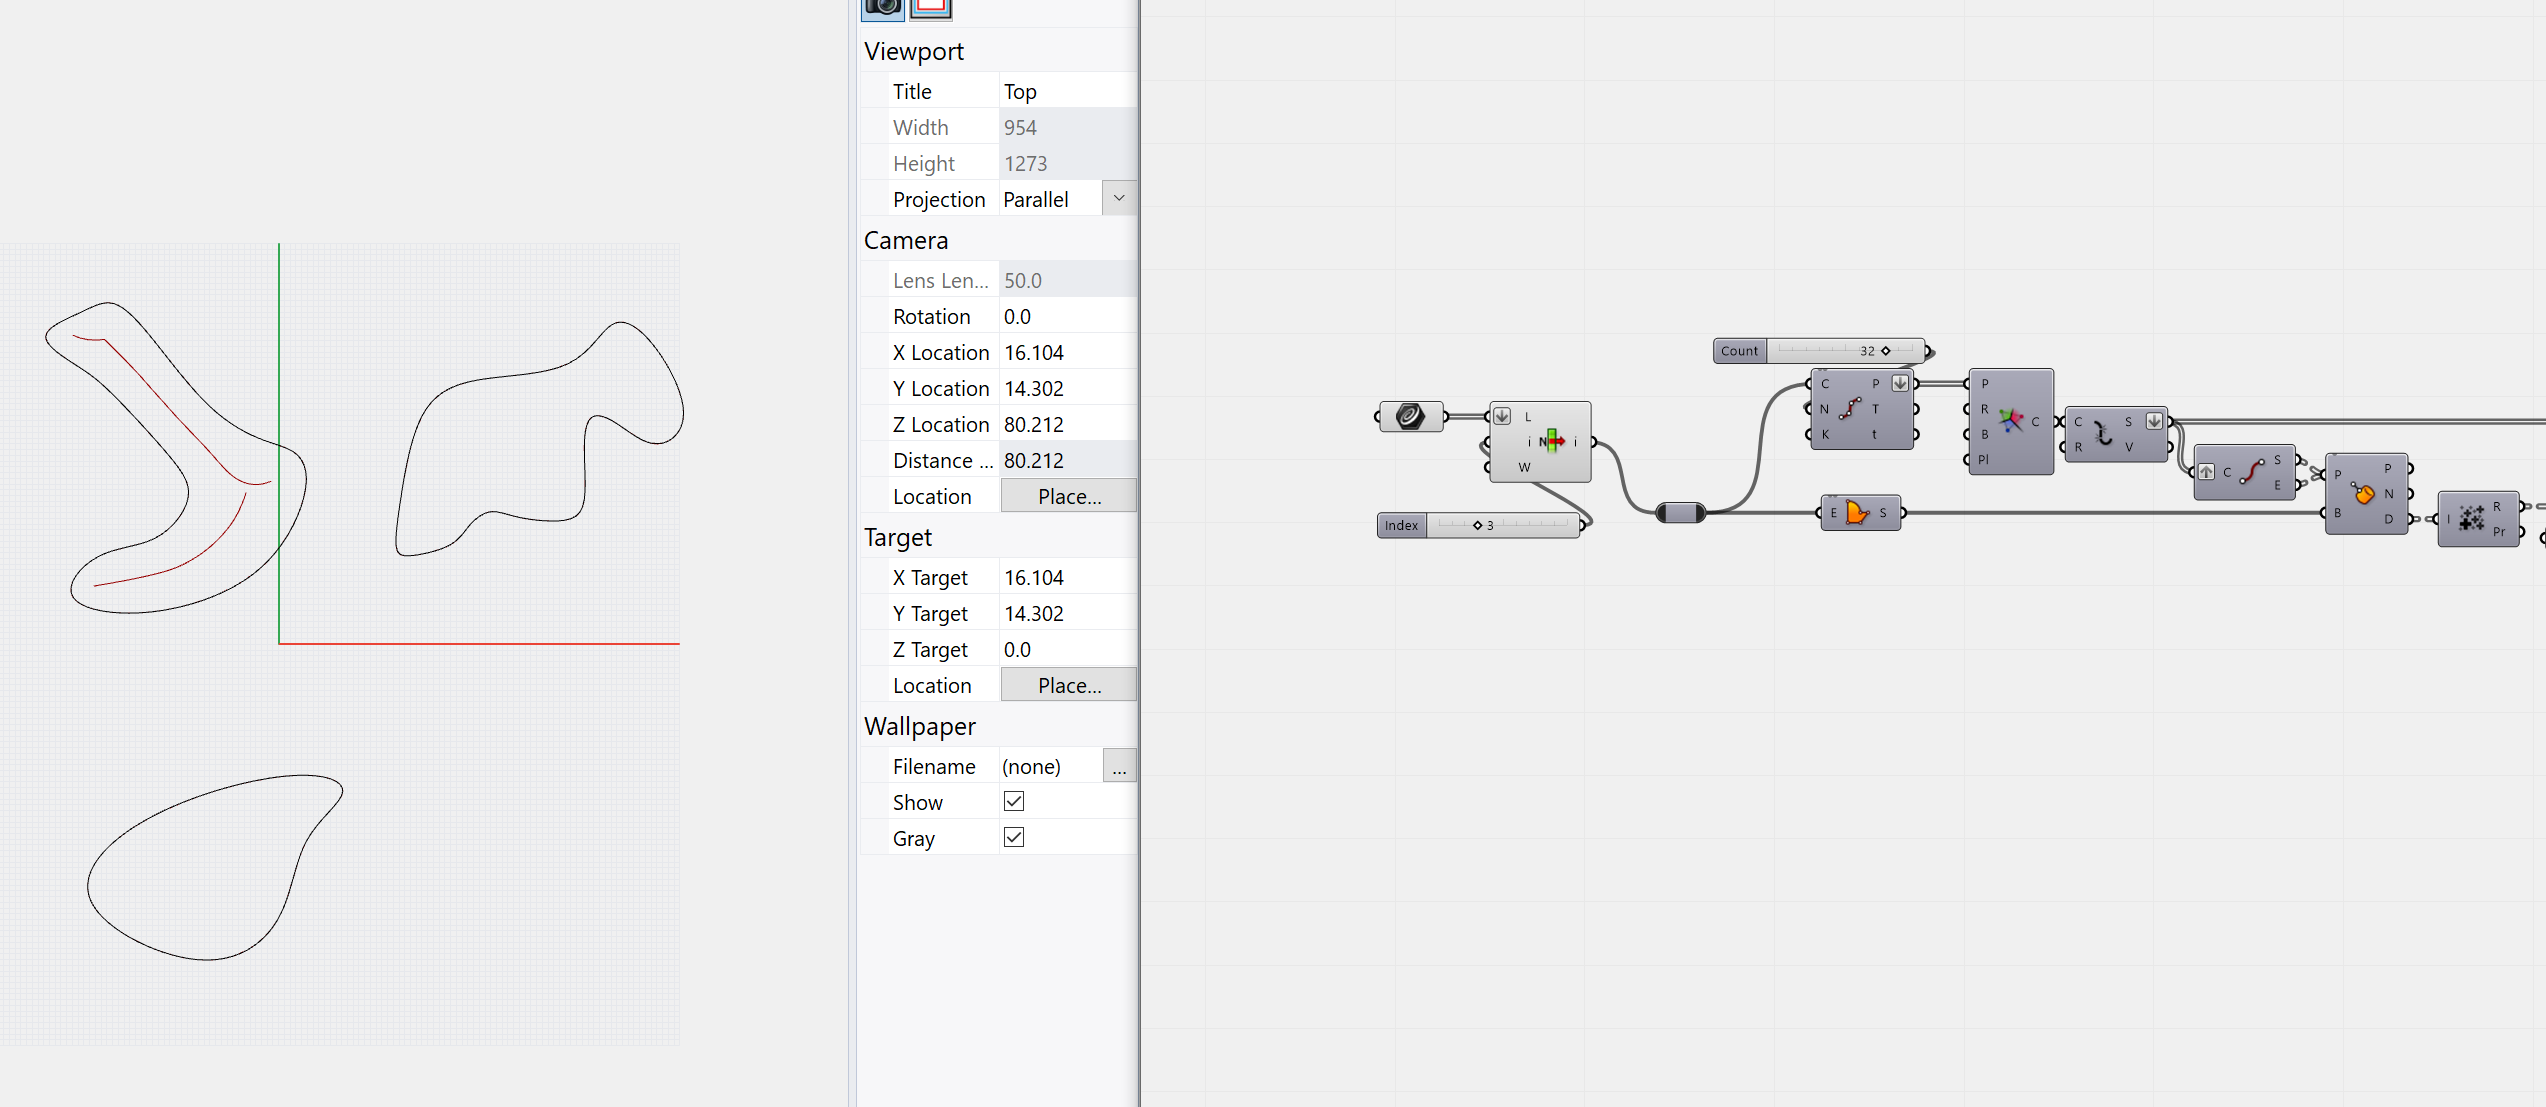Click the Count number slider
Viewport: 2546px width, 1107px height.
[1845, 351]
